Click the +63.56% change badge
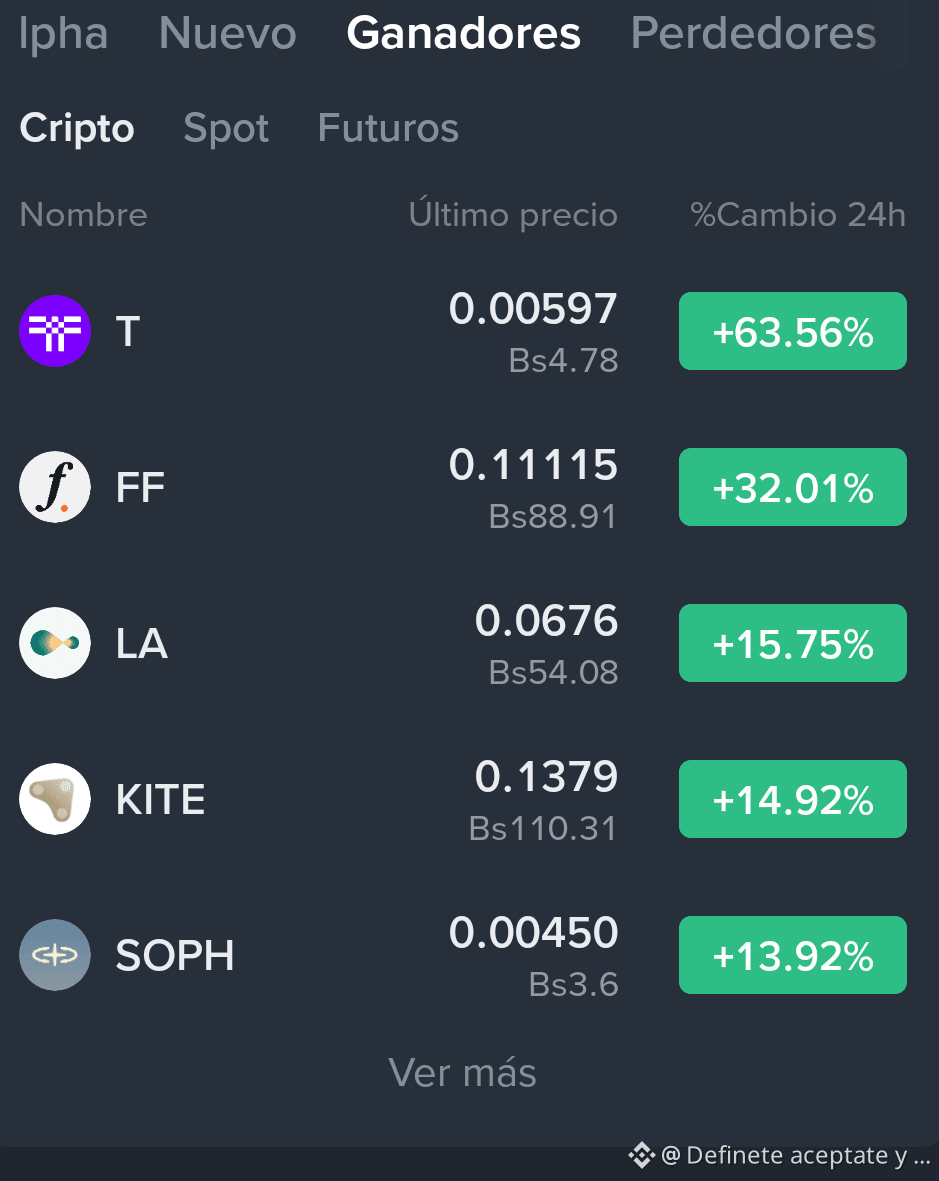 pyautogui.click(x=793, y=331)
